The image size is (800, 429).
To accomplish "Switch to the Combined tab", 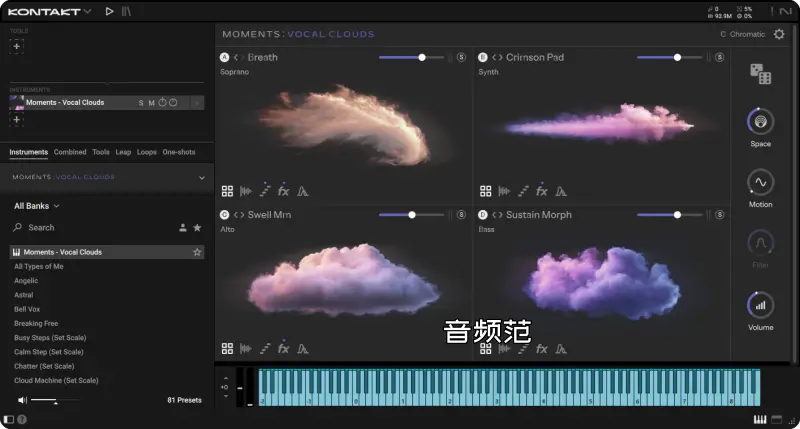I will [x=70, y=152].
